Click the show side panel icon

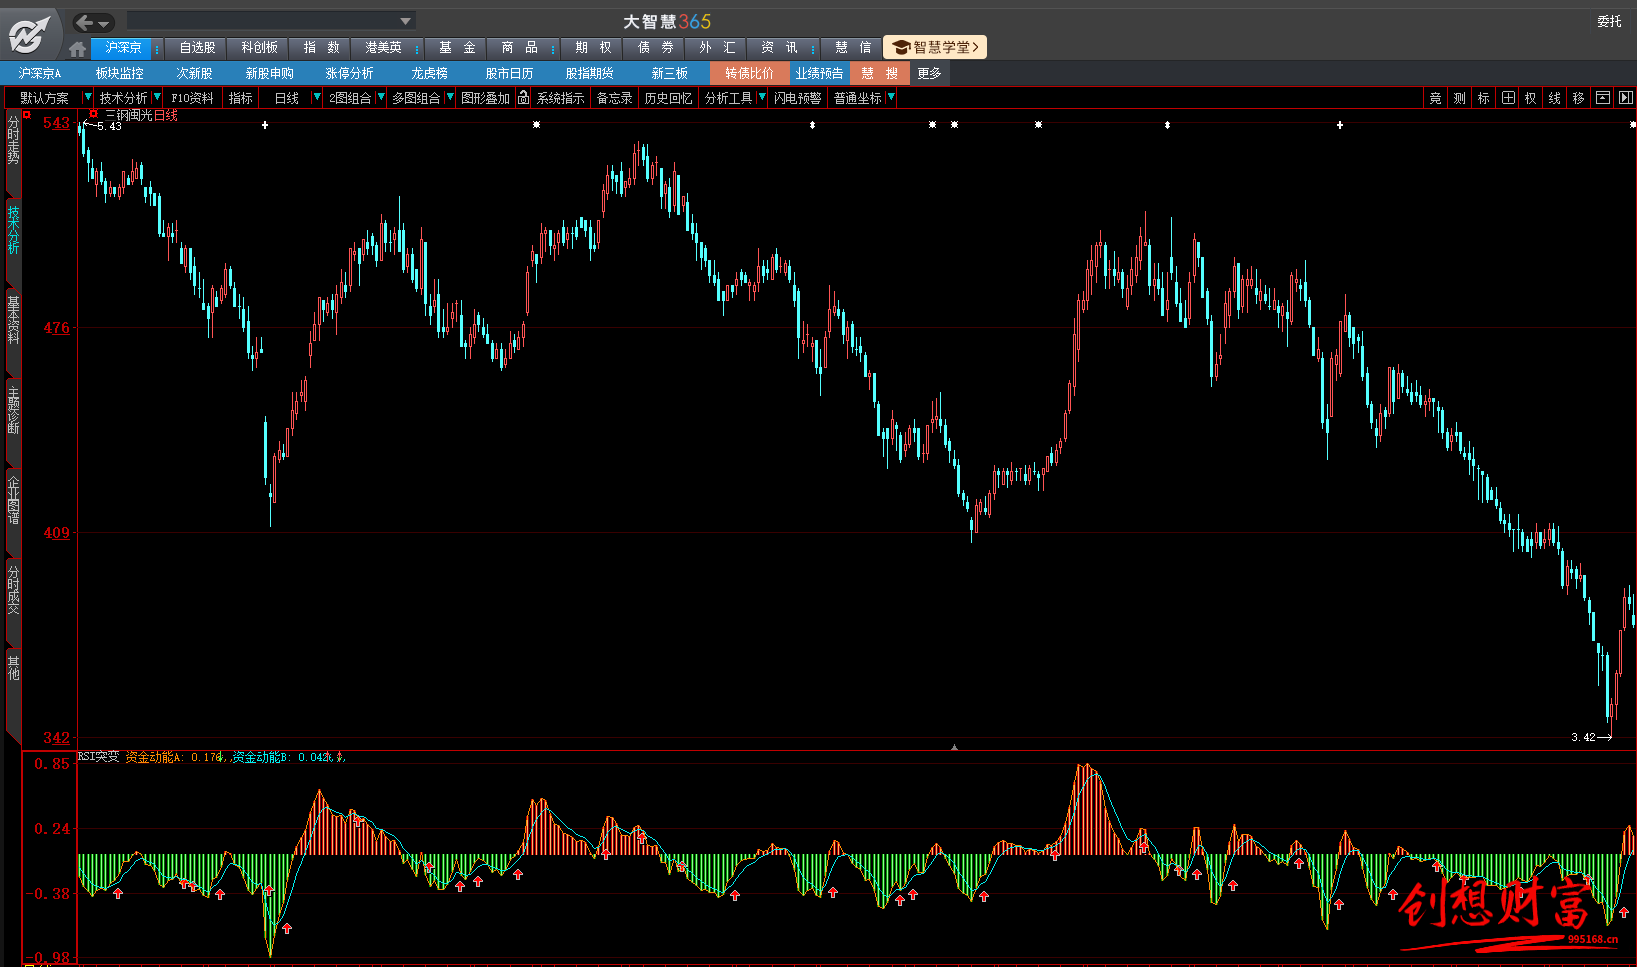click(1625, 98)
